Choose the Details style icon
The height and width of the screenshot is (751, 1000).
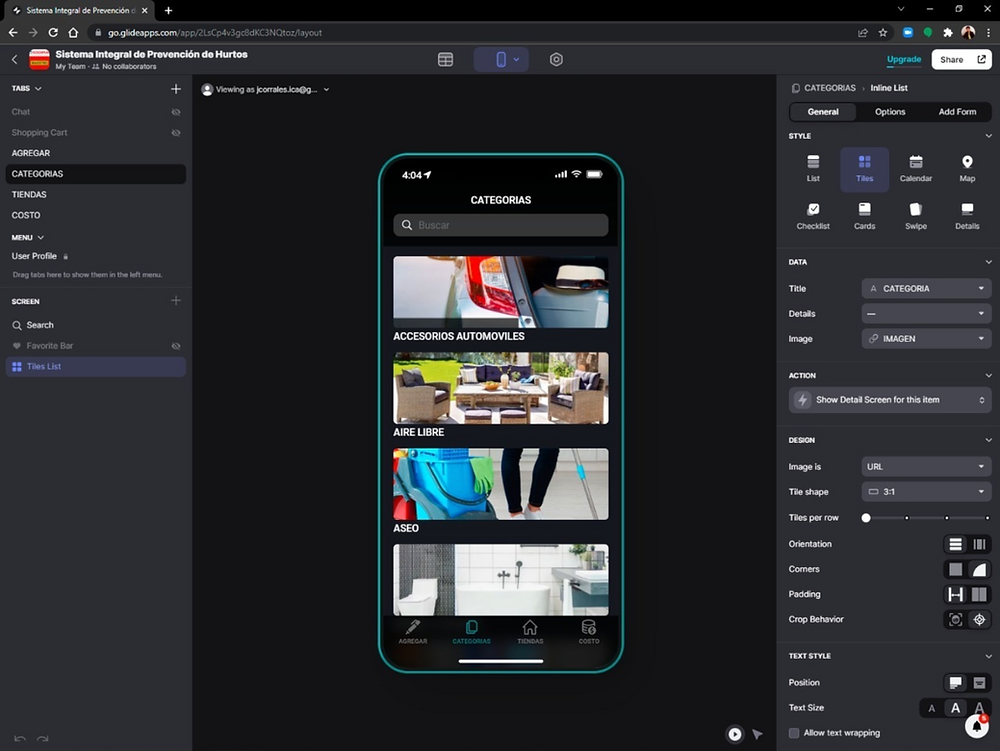(967, 216)
